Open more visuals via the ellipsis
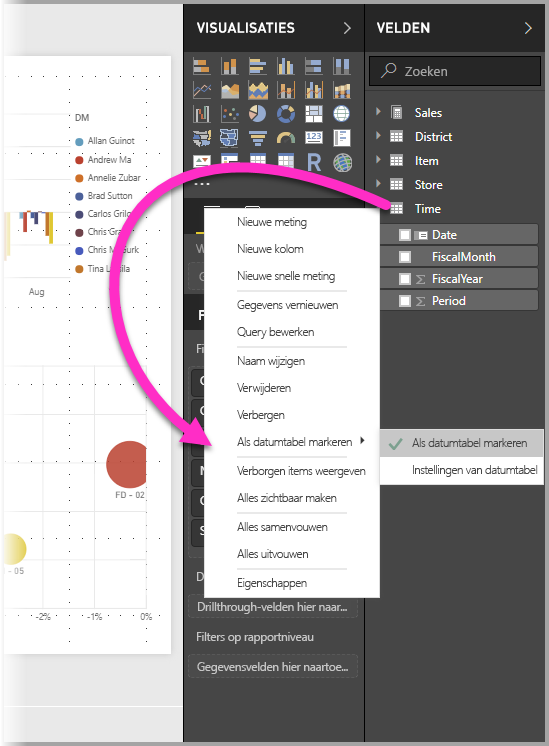The height and width of the screenshot is (746, 549). coord(202,184)
